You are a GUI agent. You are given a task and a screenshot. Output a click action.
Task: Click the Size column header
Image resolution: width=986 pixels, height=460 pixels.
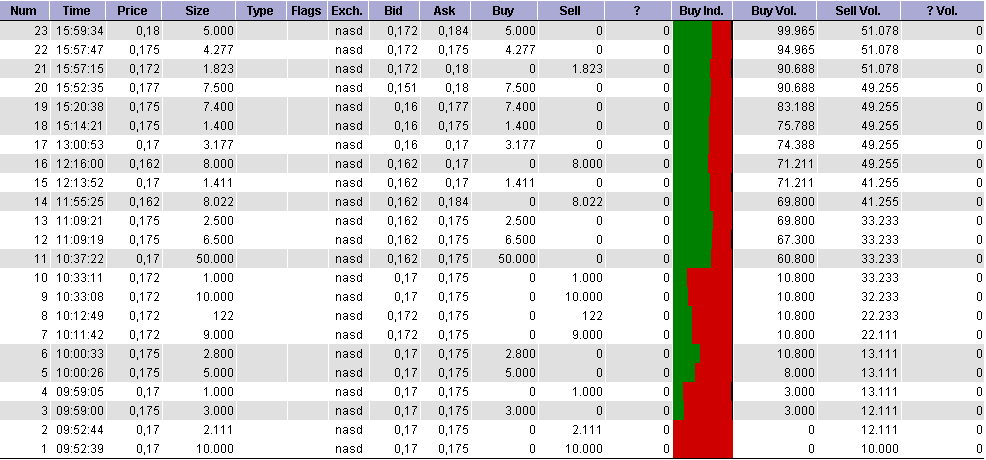click(x=198, y=11)
